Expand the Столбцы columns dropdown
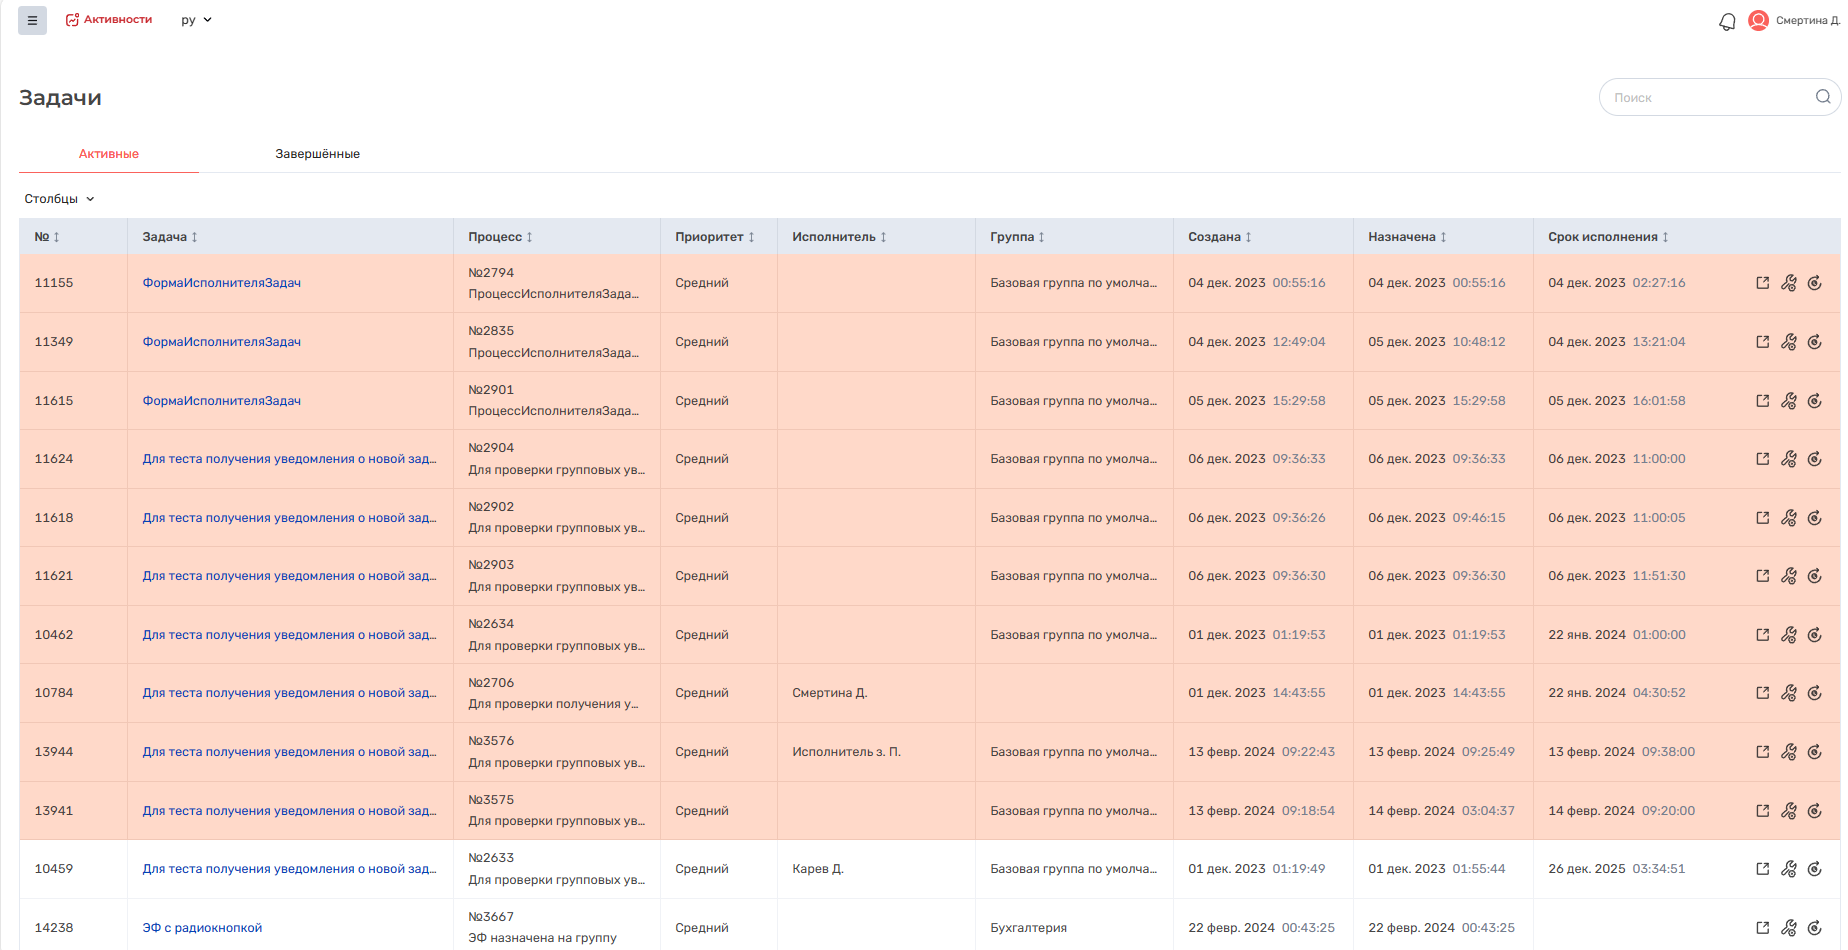 pyautogui.click(x=59, y=199)
